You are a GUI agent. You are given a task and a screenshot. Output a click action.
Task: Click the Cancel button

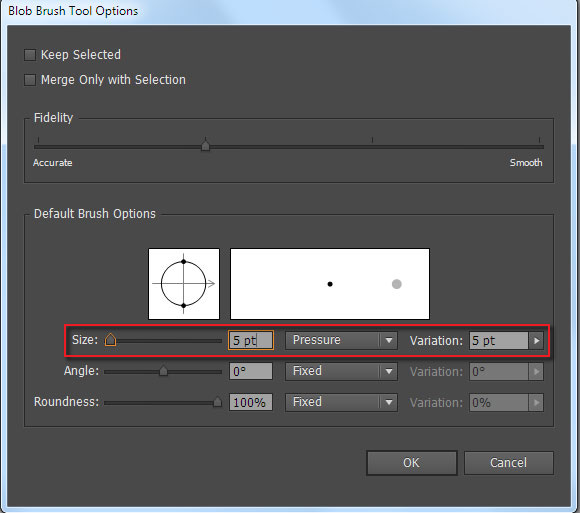click(x=509, y=463)
